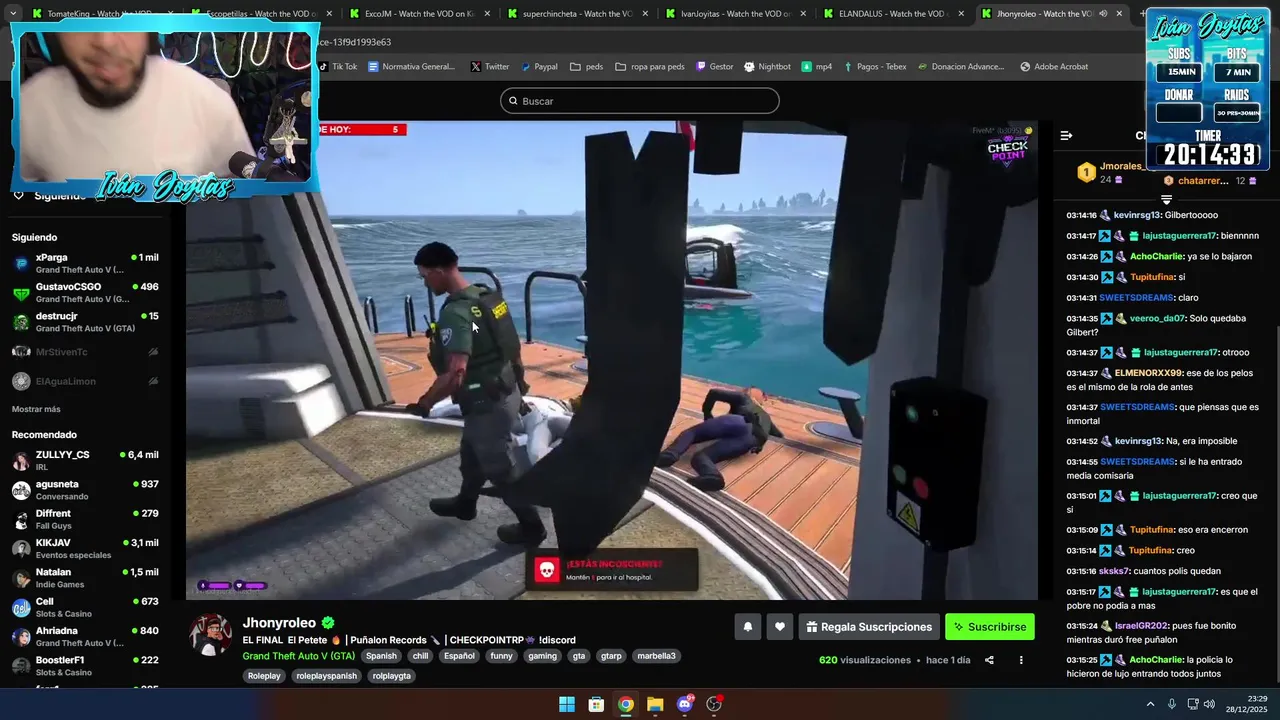
Task: Click the Jhonyroleo channel name
Action: 279,623
